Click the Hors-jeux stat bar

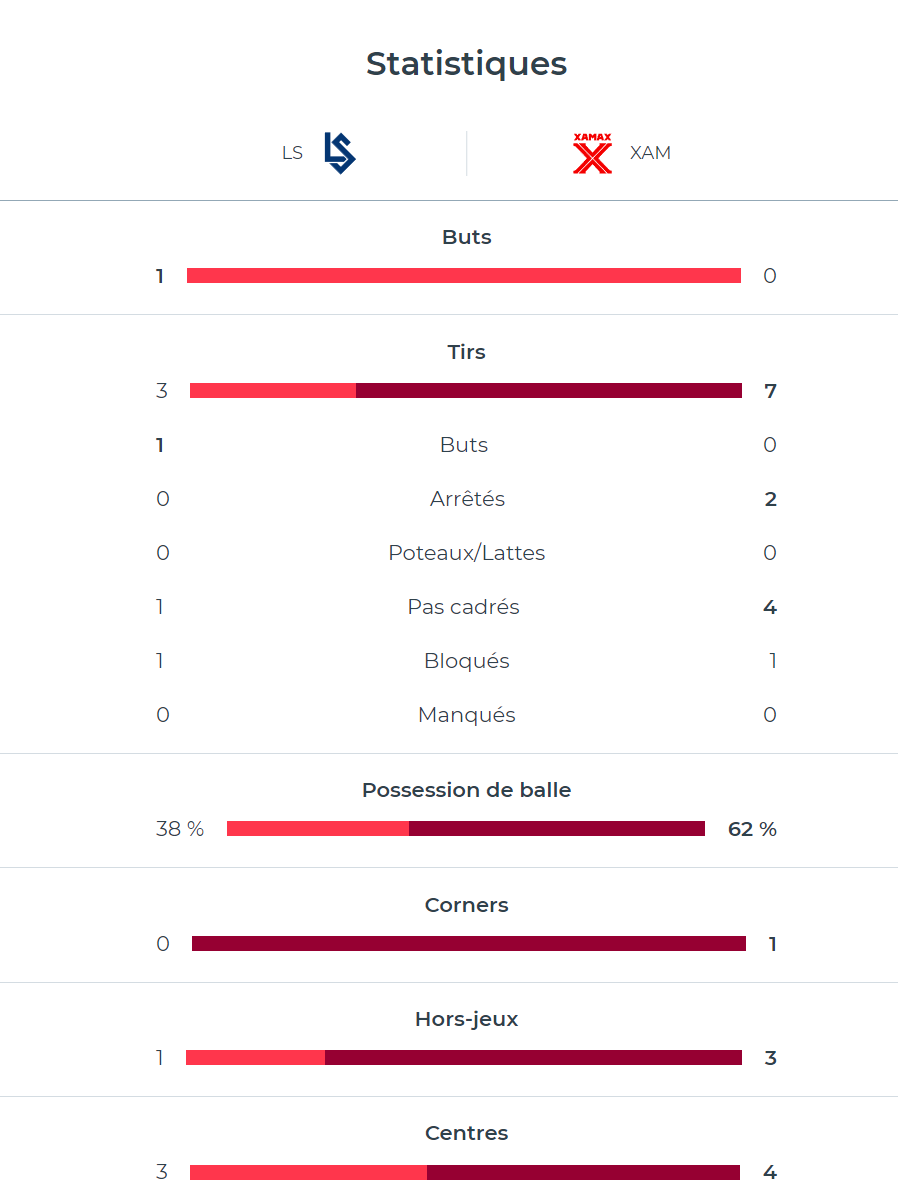(x=464, y=1058)
